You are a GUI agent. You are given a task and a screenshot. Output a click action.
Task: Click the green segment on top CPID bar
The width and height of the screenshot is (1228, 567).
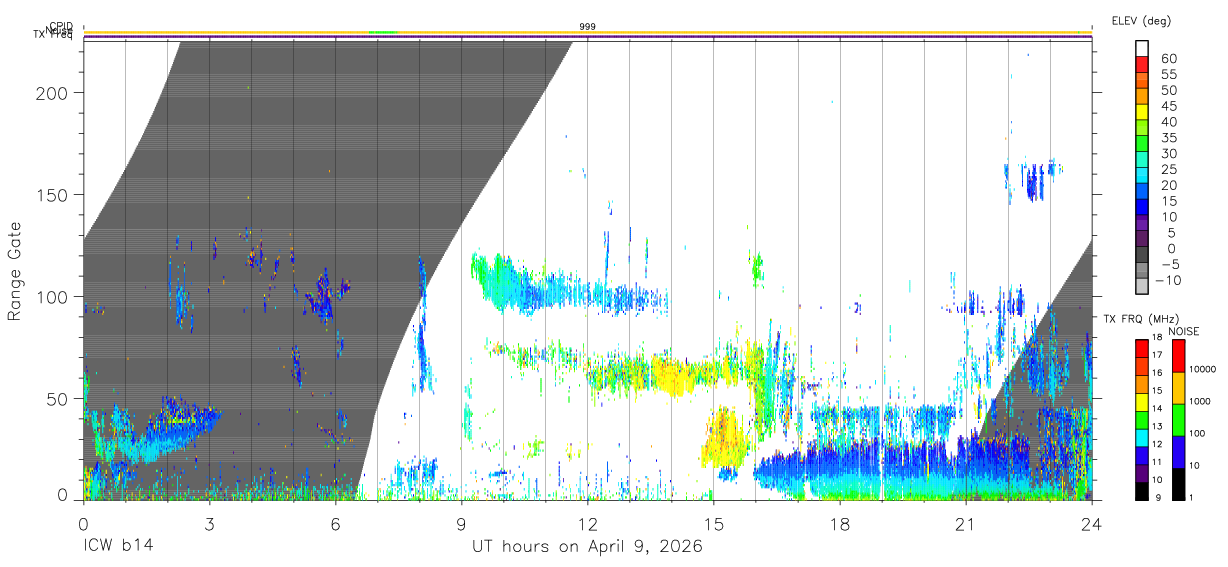383,32
